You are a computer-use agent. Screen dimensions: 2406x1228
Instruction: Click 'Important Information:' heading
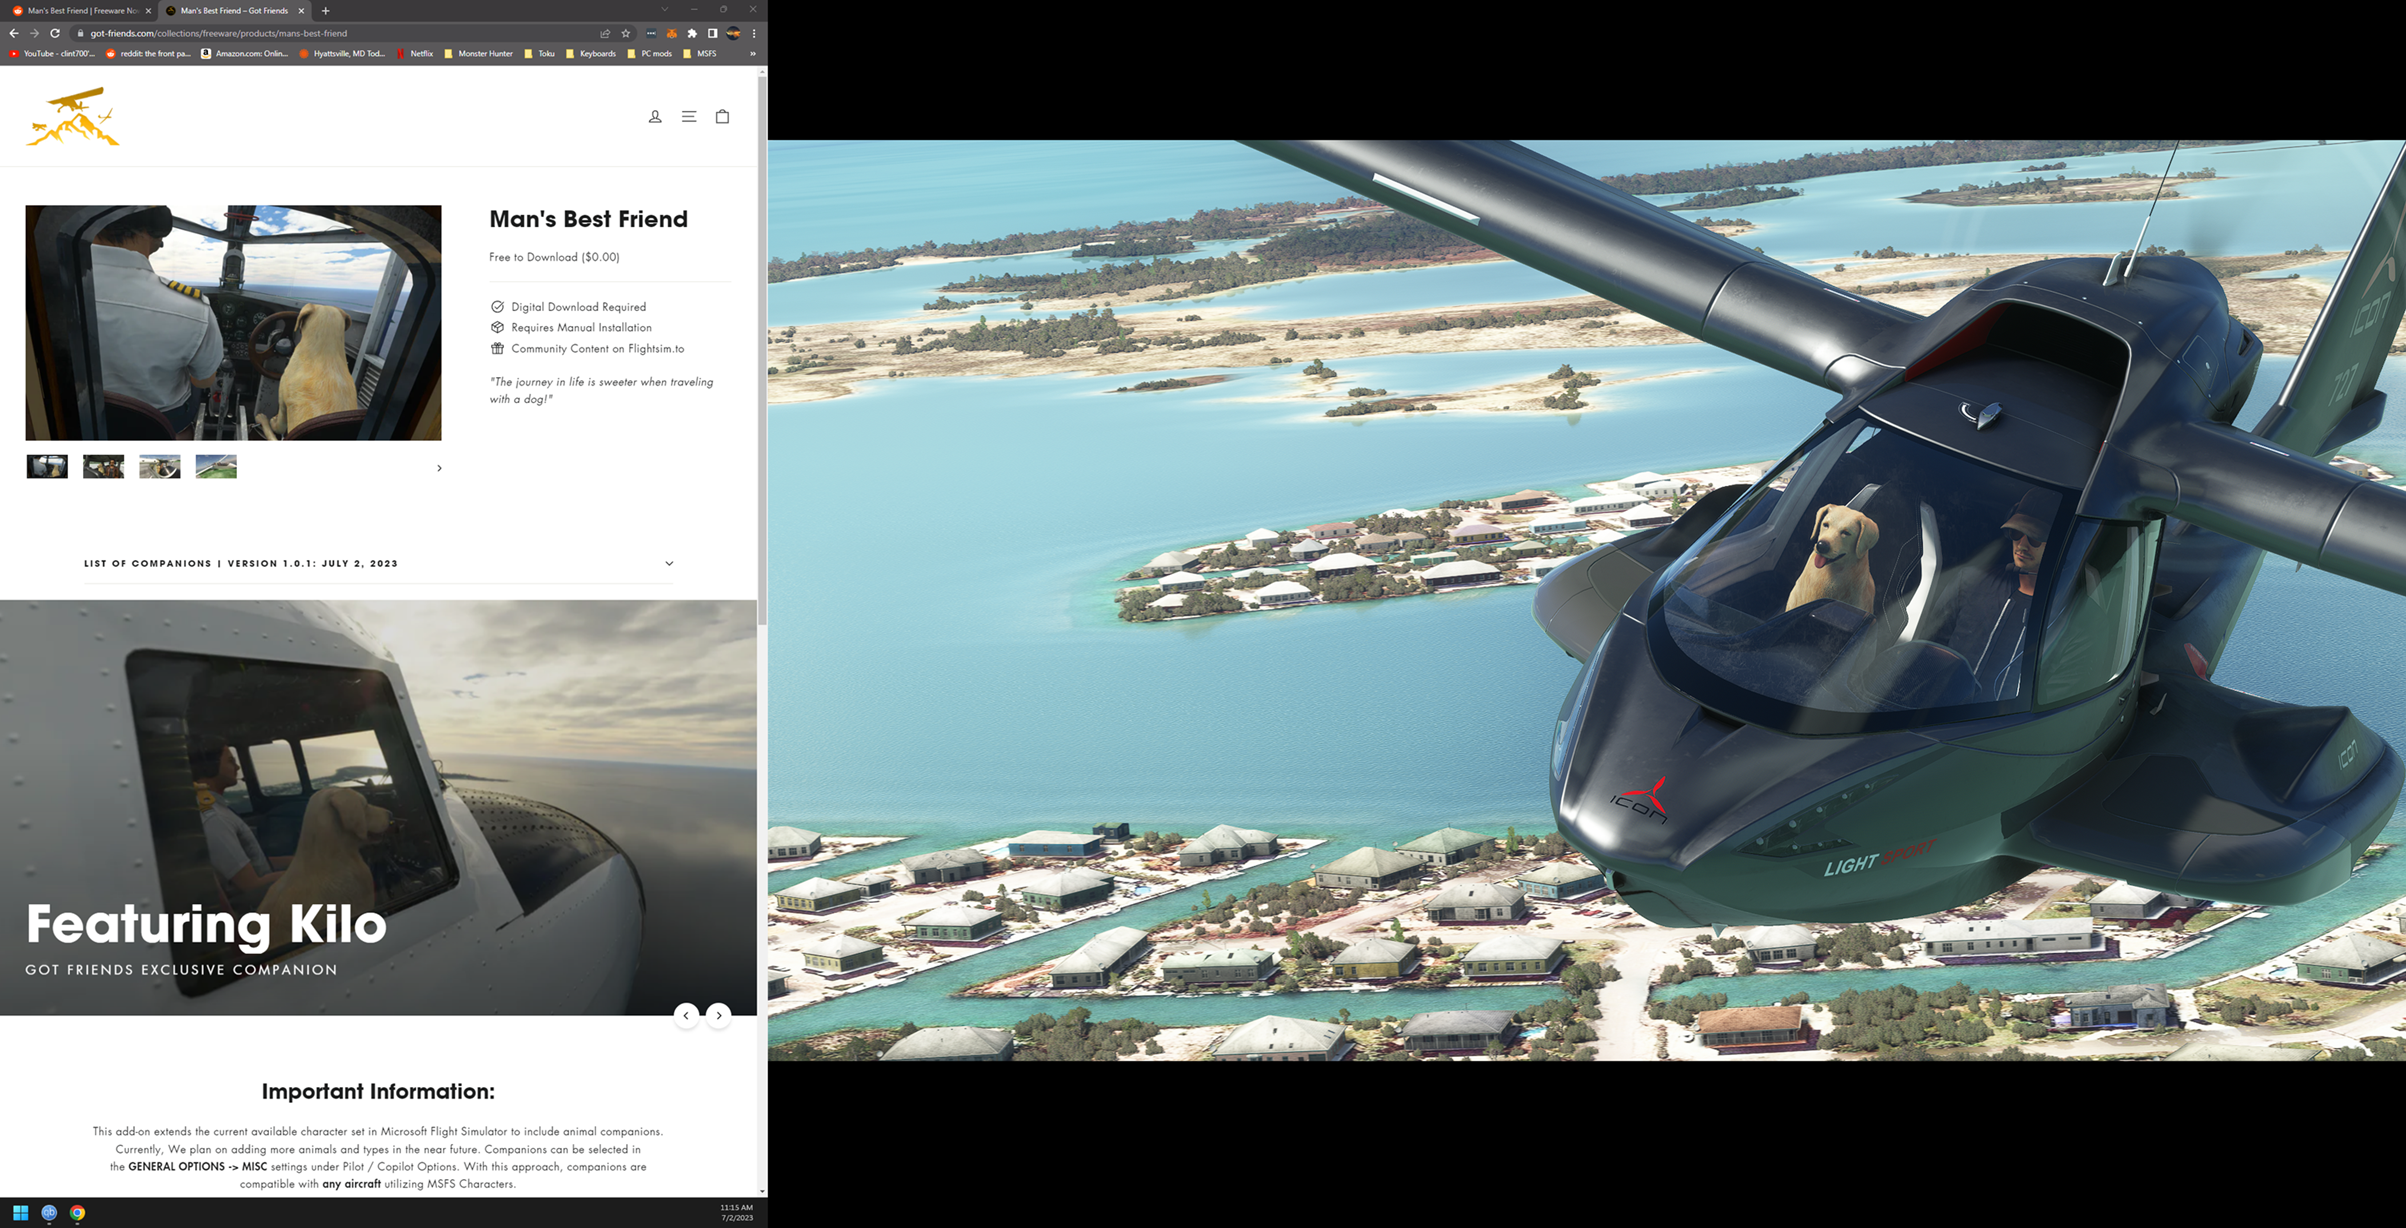(378, 1091)
